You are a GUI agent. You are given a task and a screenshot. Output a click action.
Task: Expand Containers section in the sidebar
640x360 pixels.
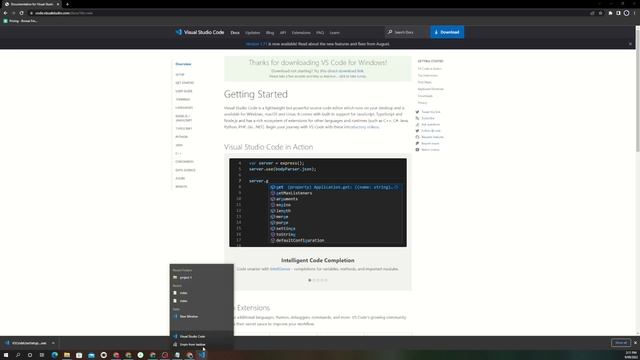tap(184, 162)
